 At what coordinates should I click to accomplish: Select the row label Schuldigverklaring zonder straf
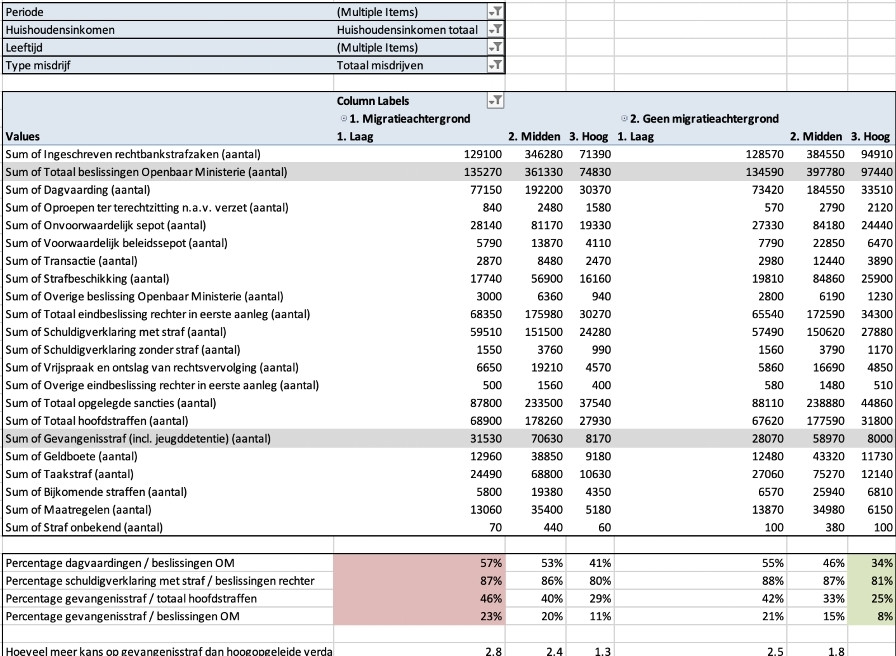click(168, 349)
